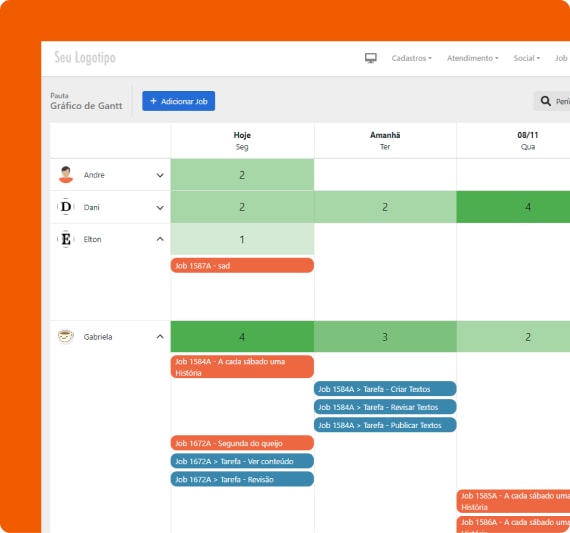Screen dimensions: 570x533
Task: Click Dani's D avatar icon
Action: pyautogui.click(x=66, y=207)
